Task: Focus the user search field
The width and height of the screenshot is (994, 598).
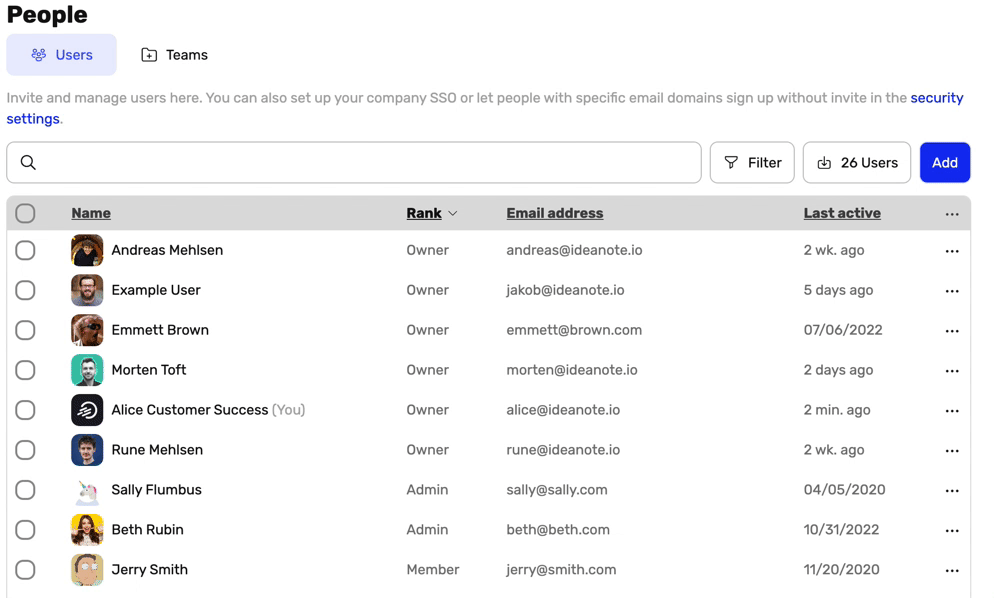Action: pos(354,162)
